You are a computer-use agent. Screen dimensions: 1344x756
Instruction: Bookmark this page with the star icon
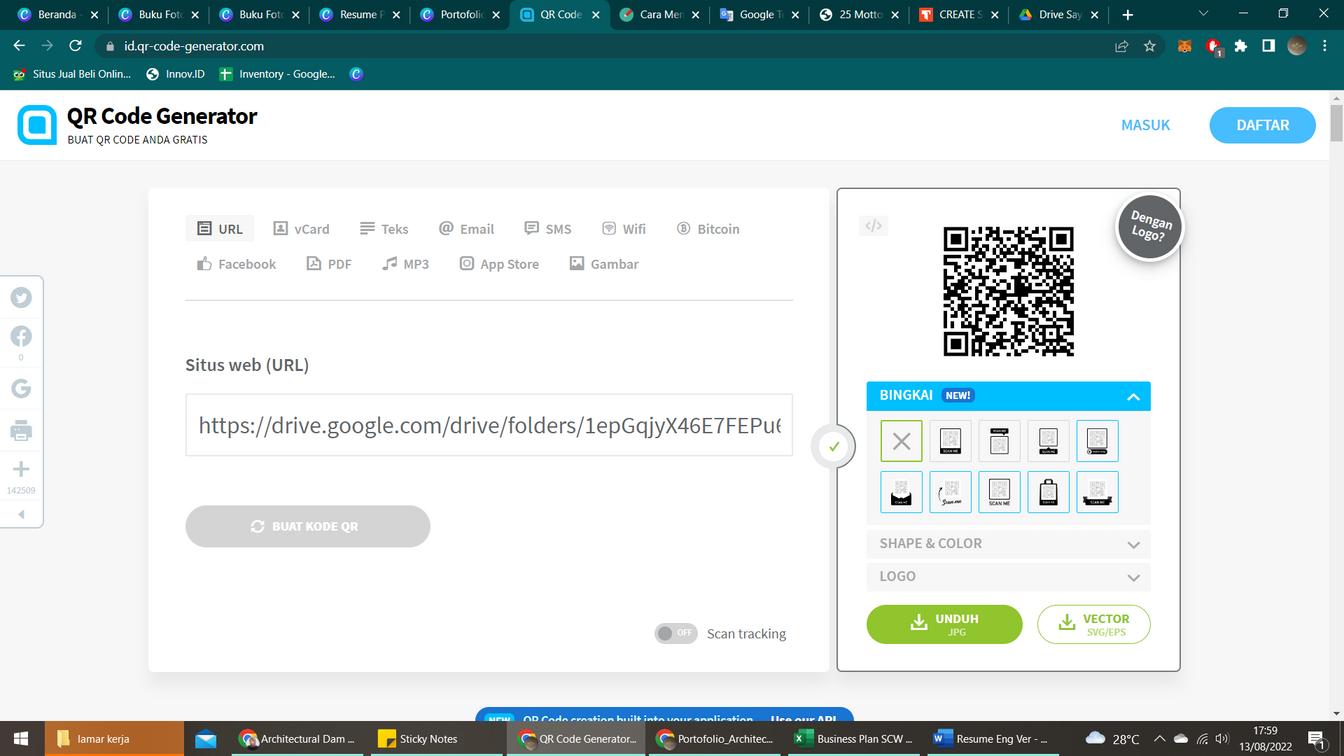pyautogui.click(x=1150, y=46)
